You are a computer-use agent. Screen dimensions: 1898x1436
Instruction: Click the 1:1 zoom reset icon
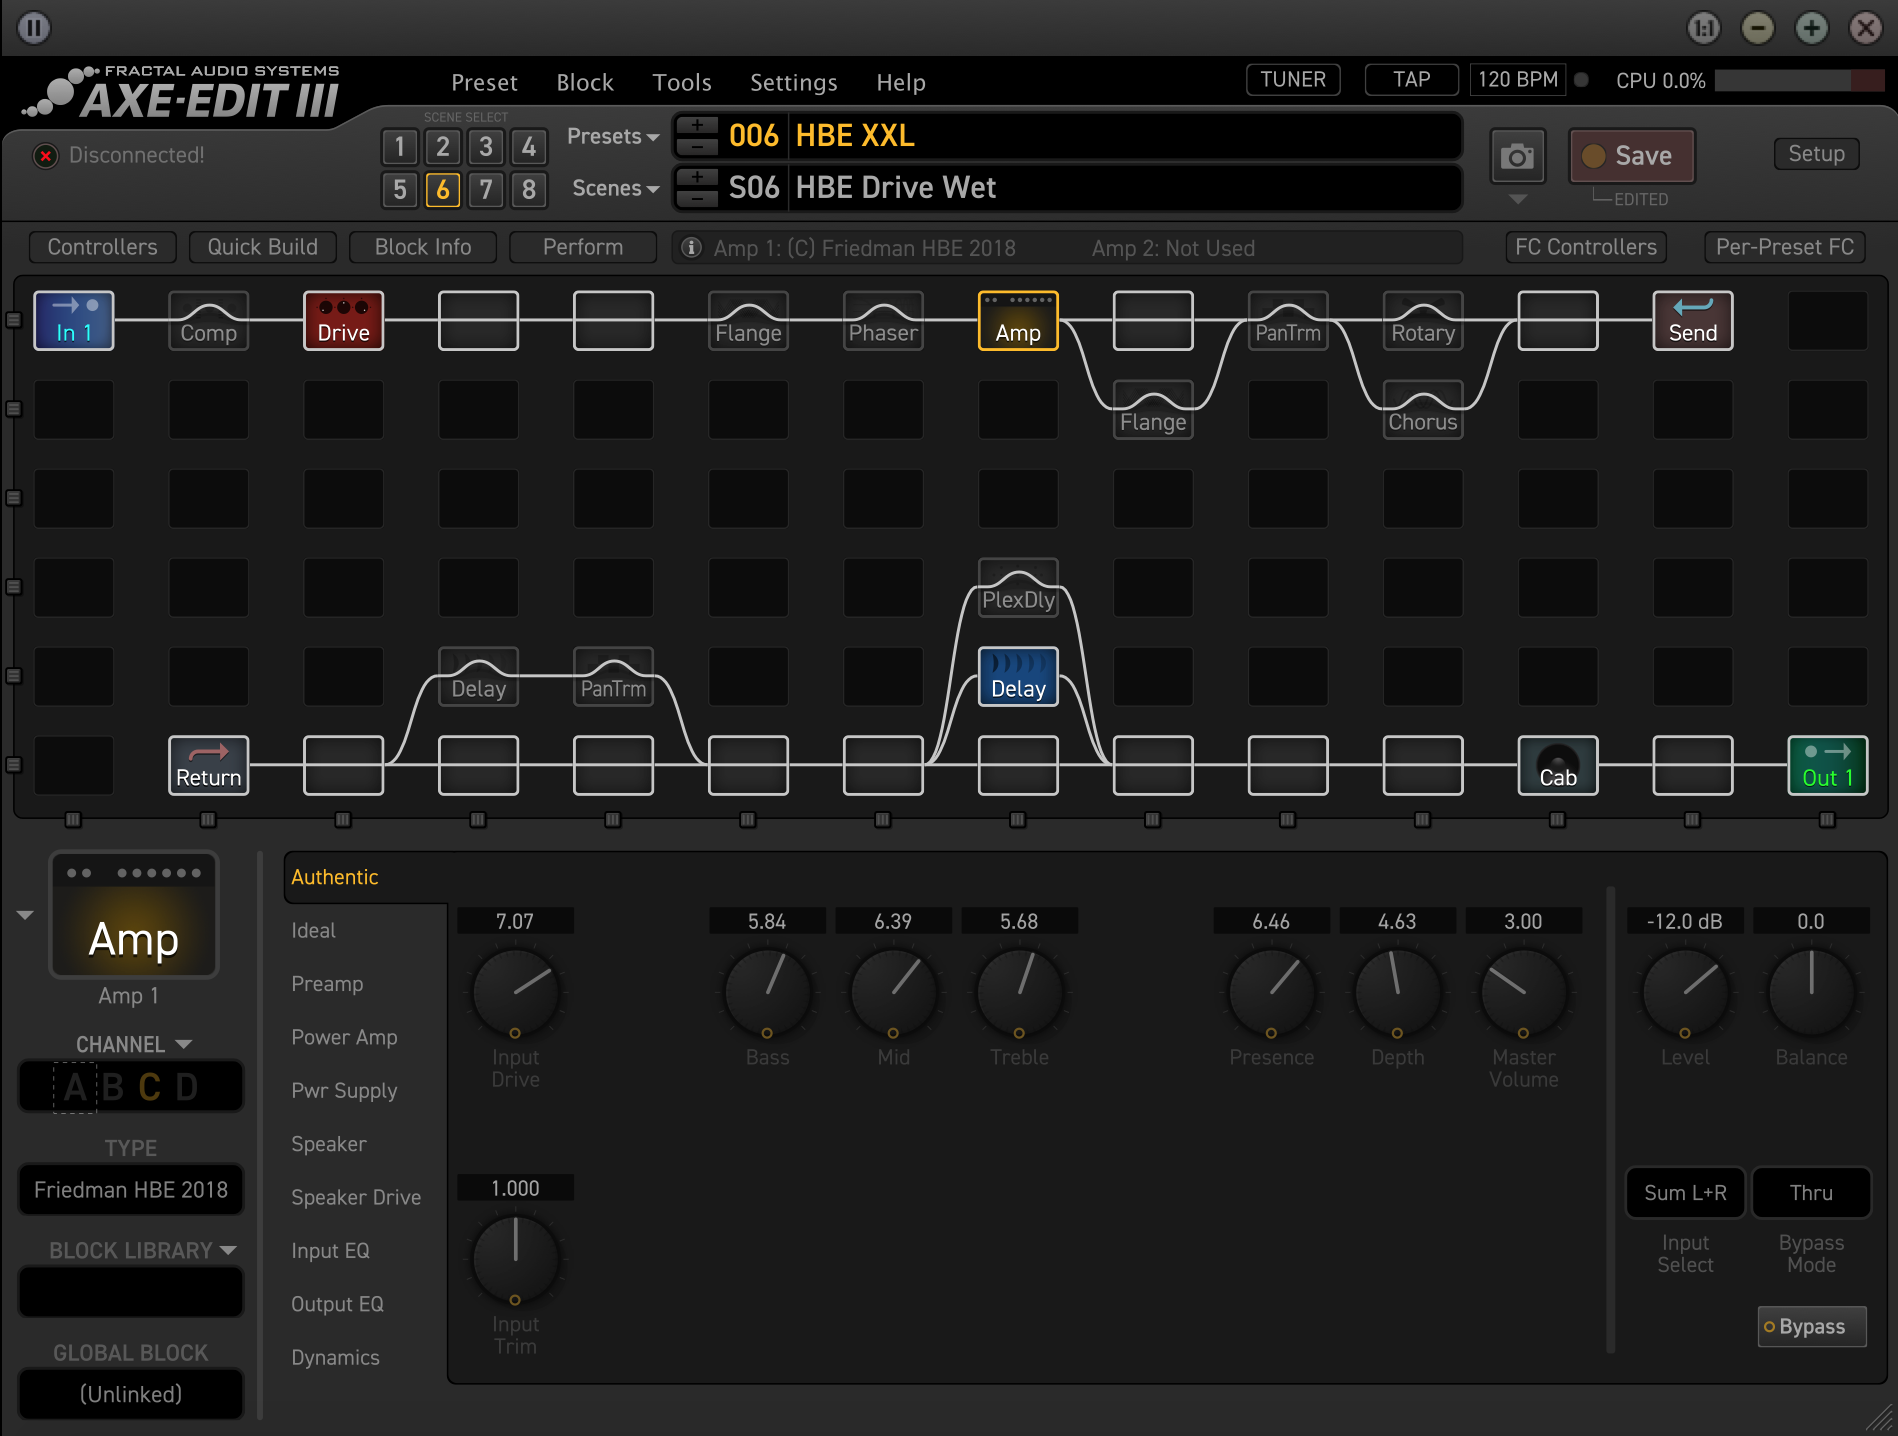point(1703,28)
